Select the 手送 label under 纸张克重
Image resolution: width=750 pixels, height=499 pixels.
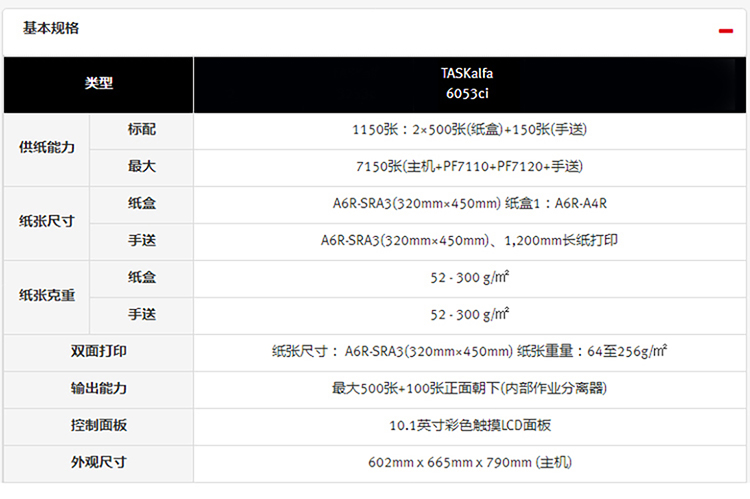coord(141,314)
